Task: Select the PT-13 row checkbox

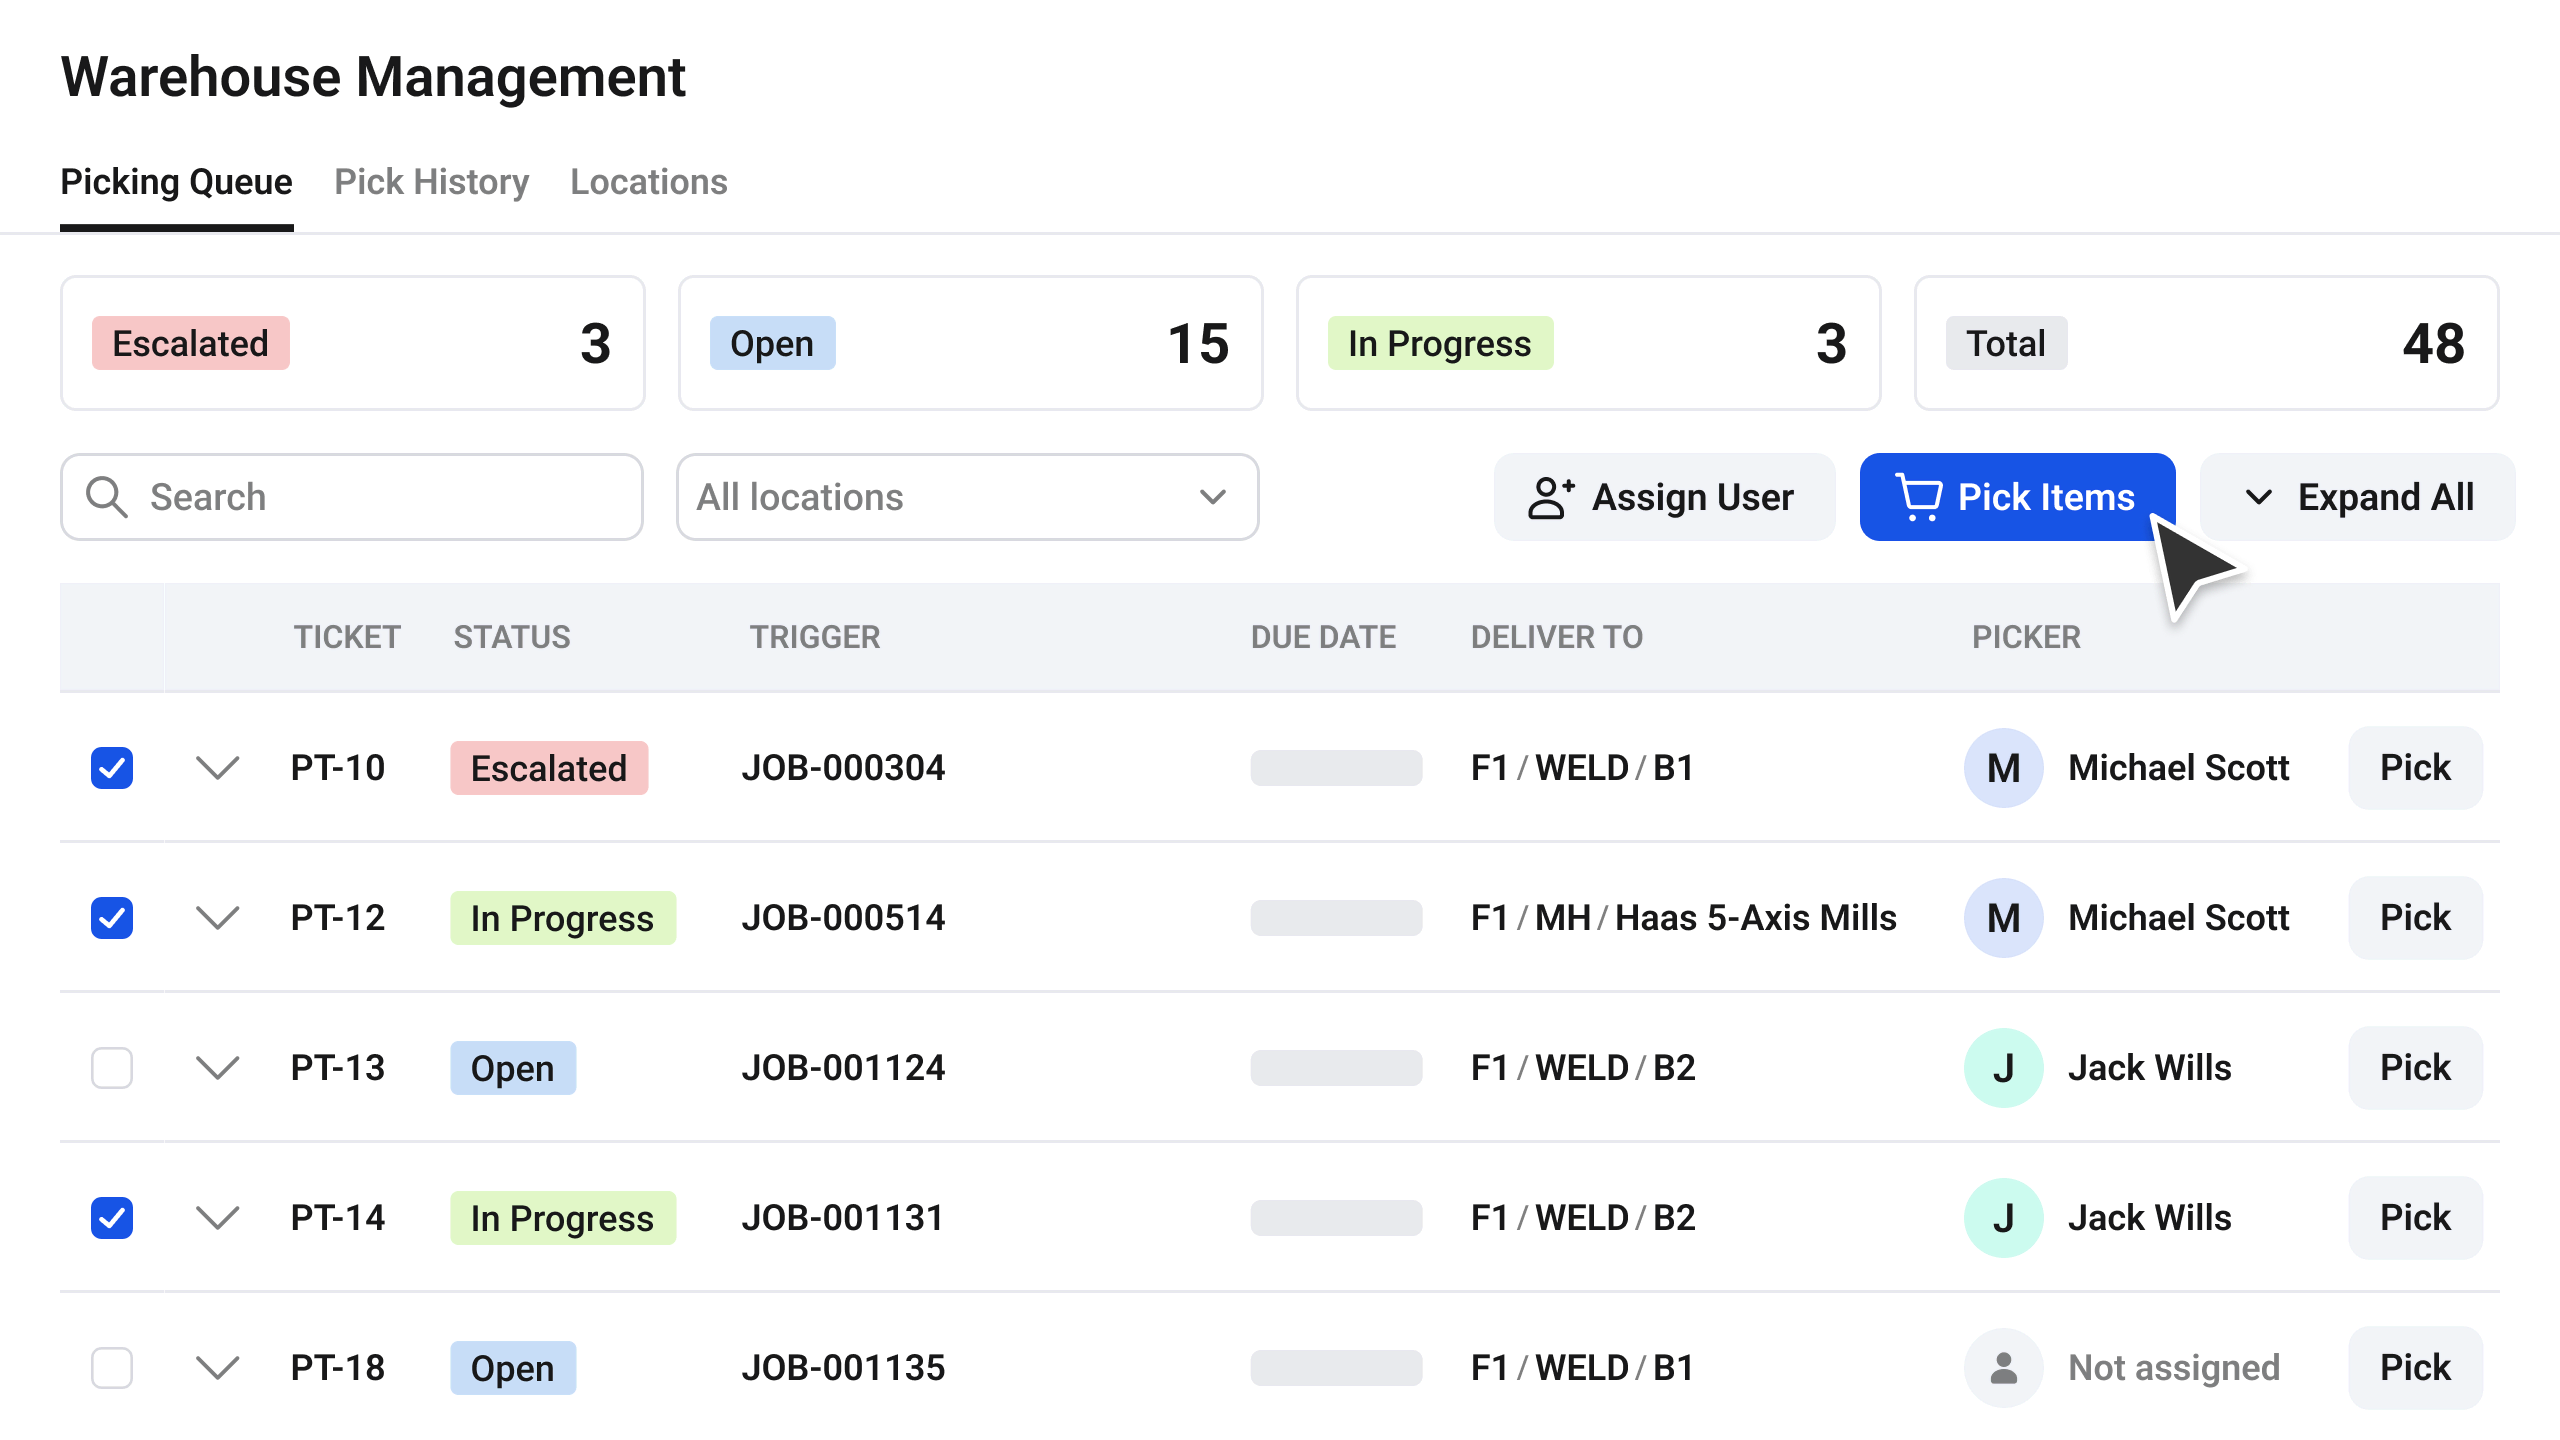Action: pyautogui.click(x=112, y=1068)
